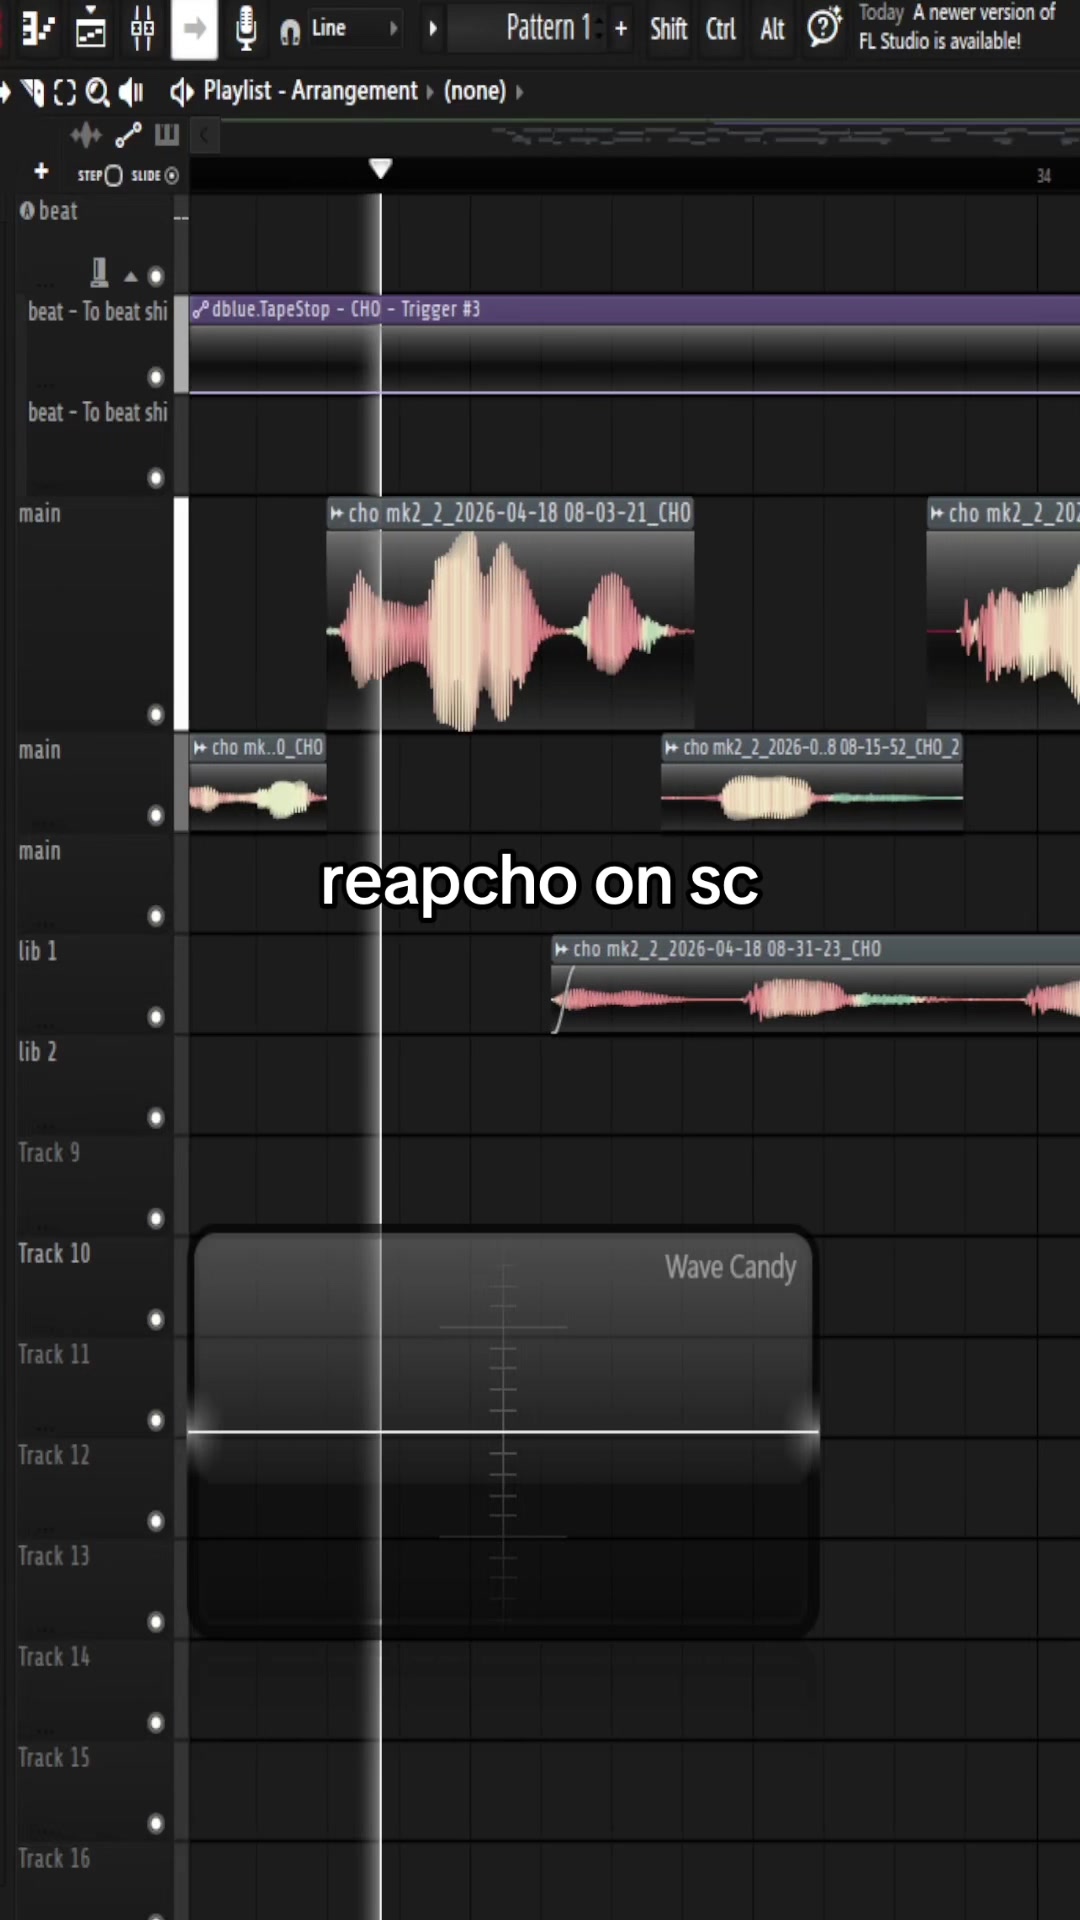Click the highlighted right-arrow toolbar button

coord(194,29)
